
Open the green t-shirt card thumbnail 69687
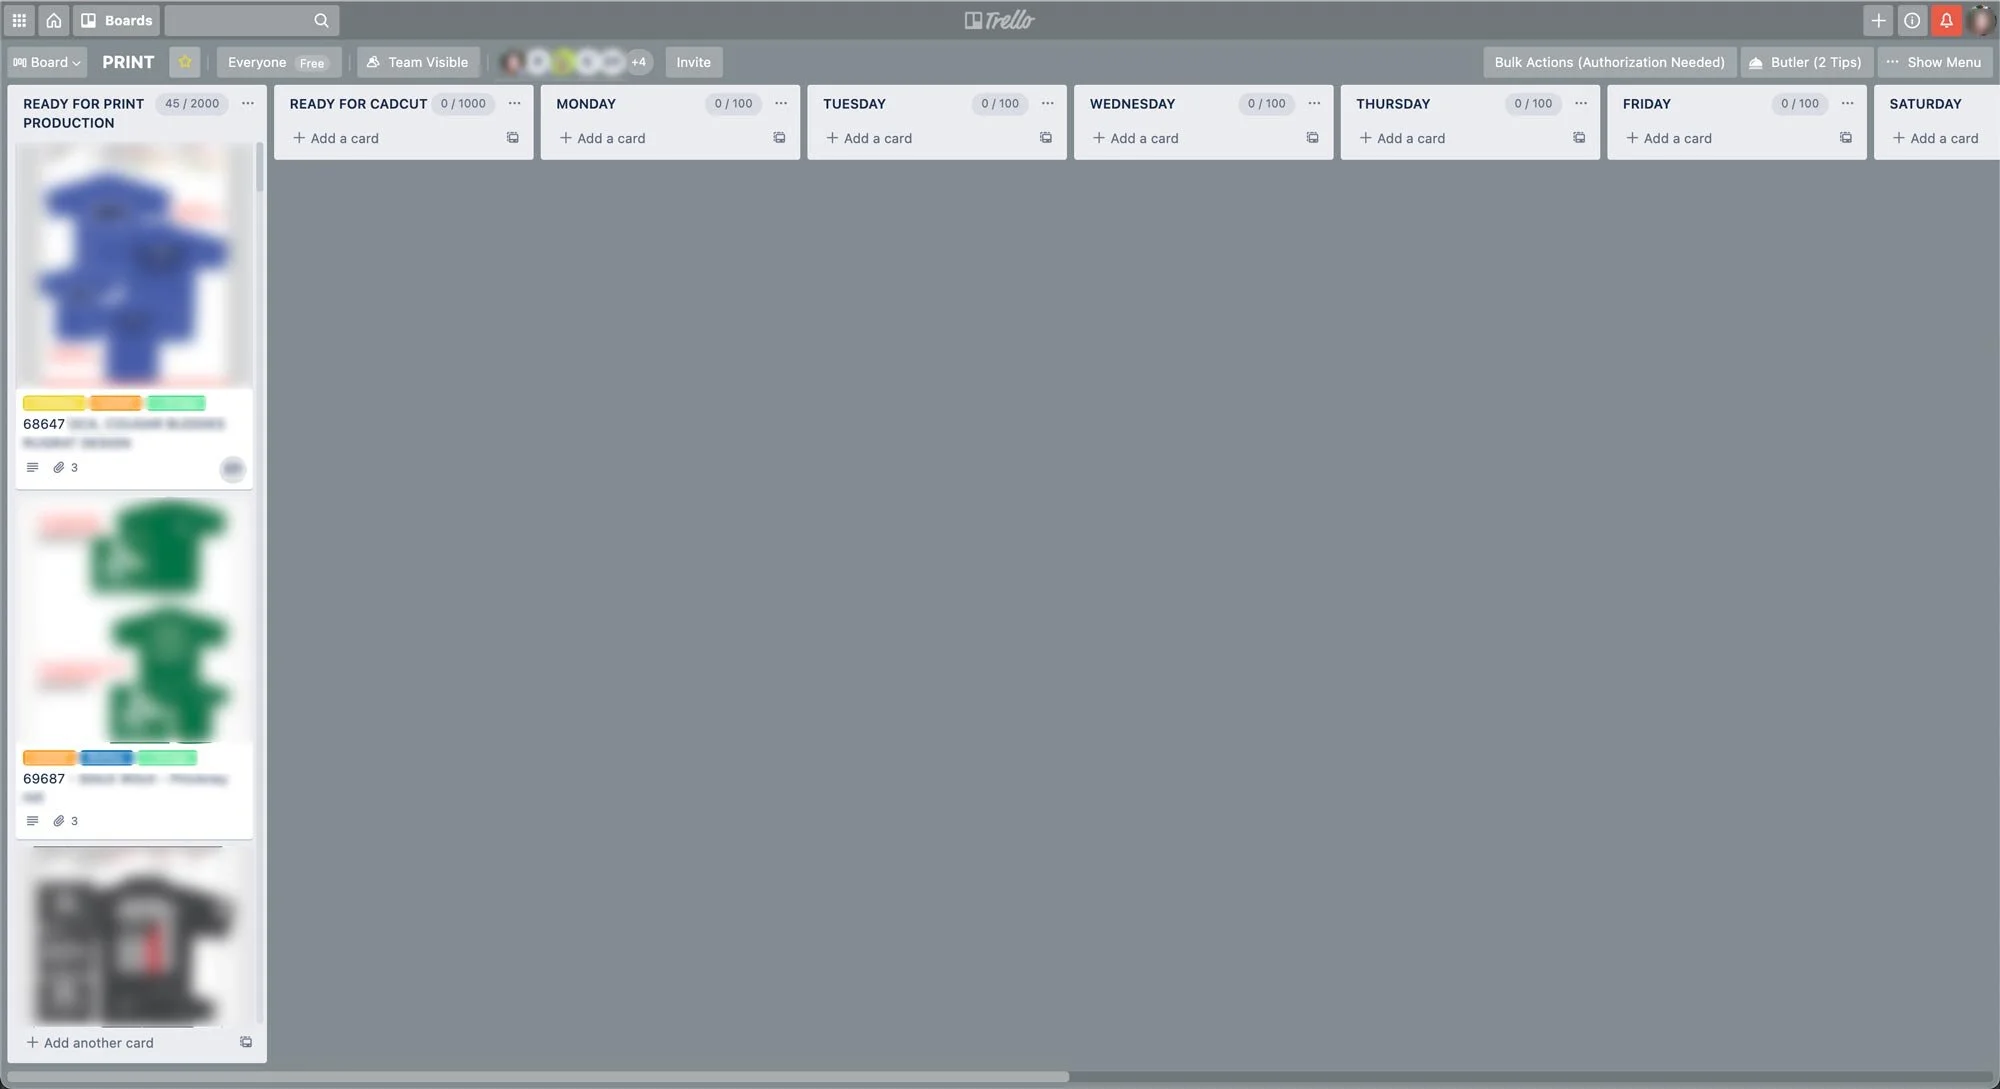[134, 620]
